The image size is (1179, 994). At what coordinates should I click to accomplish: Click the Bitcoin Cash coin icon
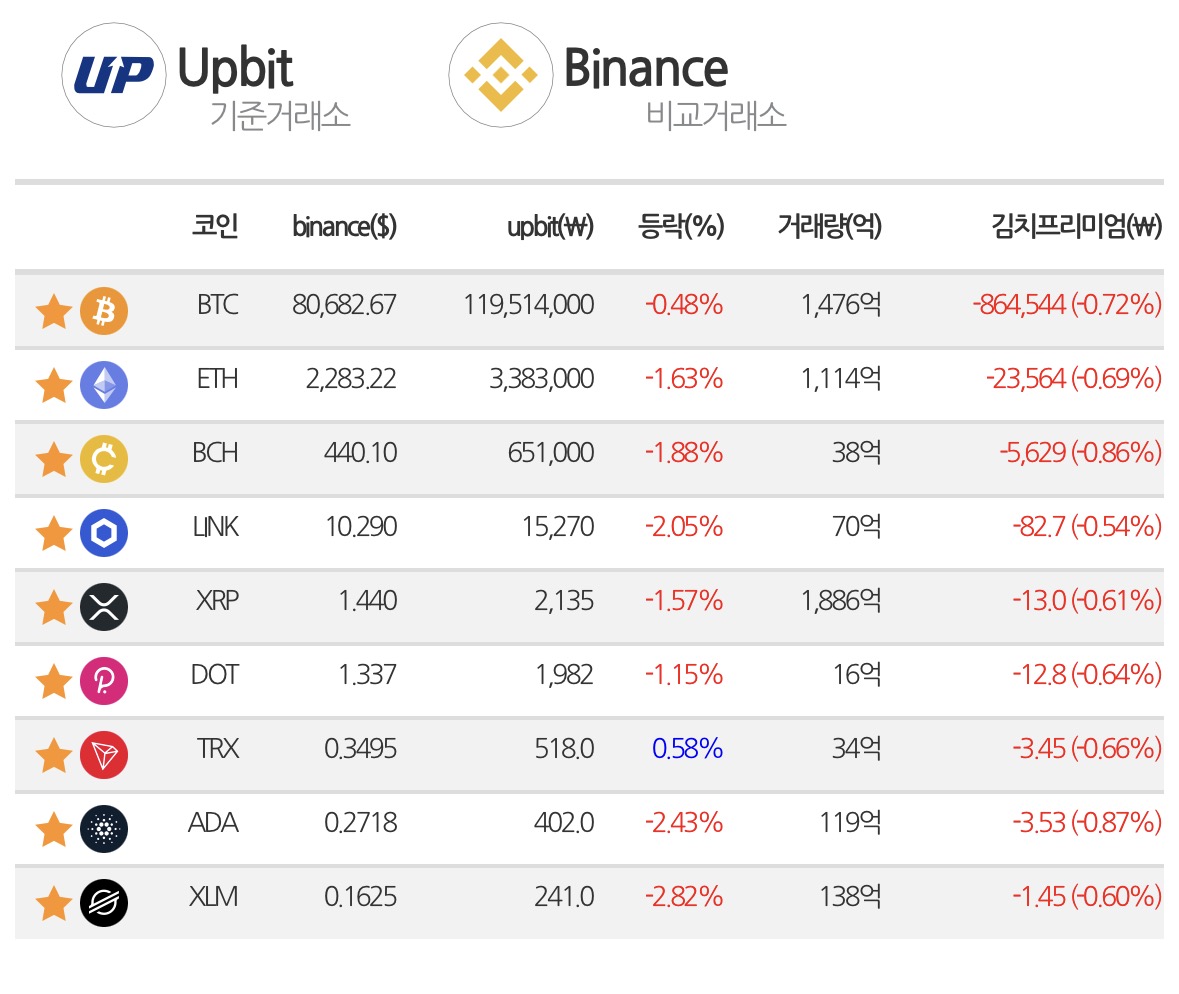point(104,459)
